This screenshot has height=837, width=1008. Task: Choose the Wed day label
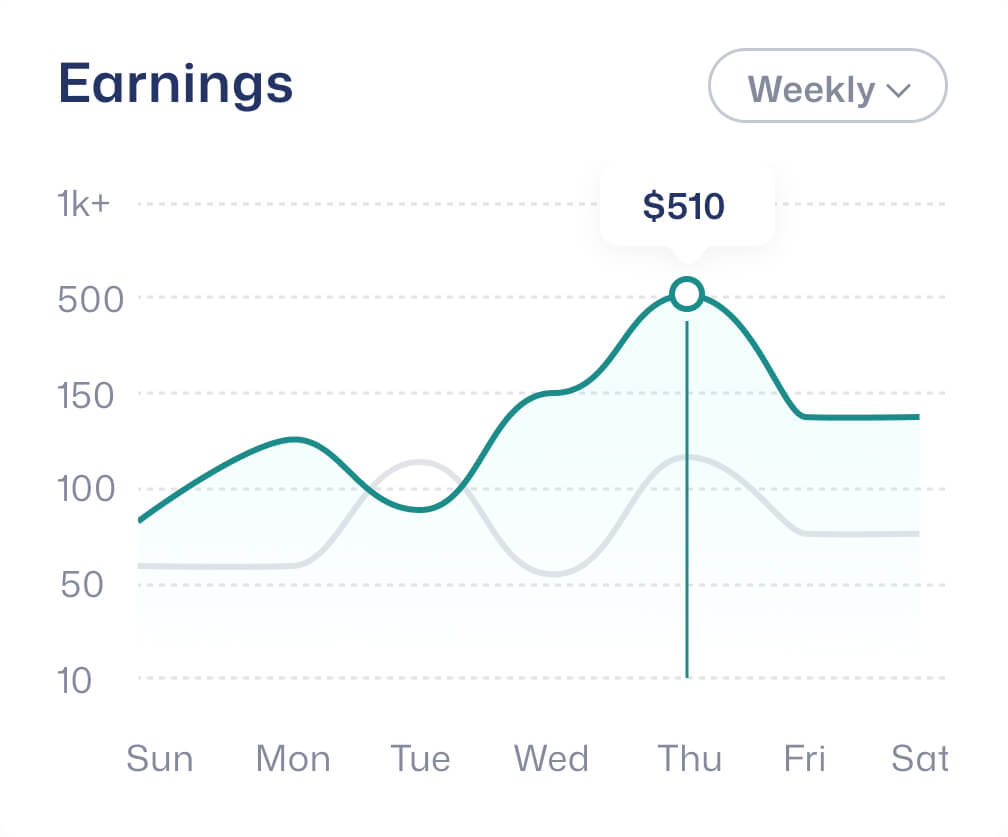(551, 759)
